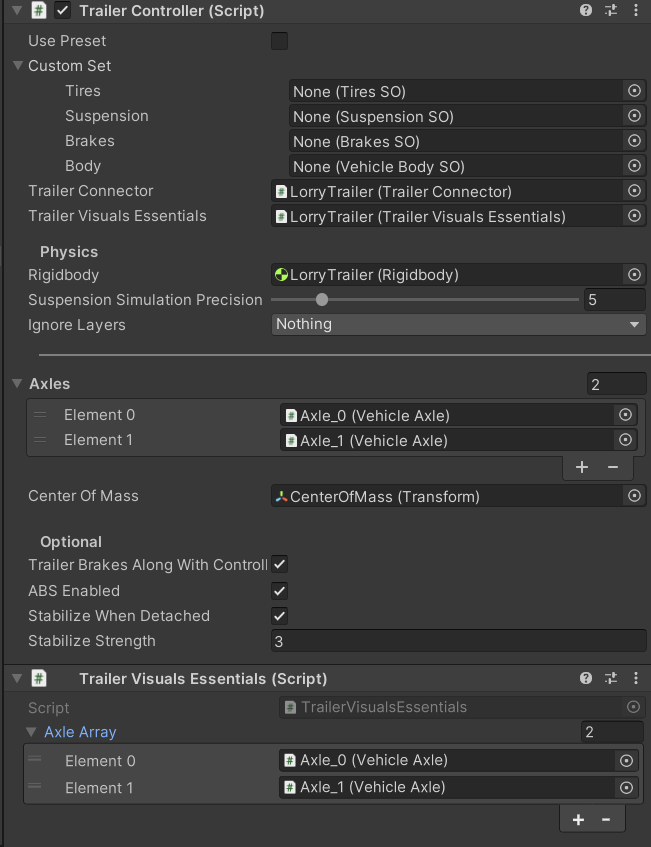Open object picker for Brakes field
The height and width of the screenshot is (847, 651).
[634, 141]
